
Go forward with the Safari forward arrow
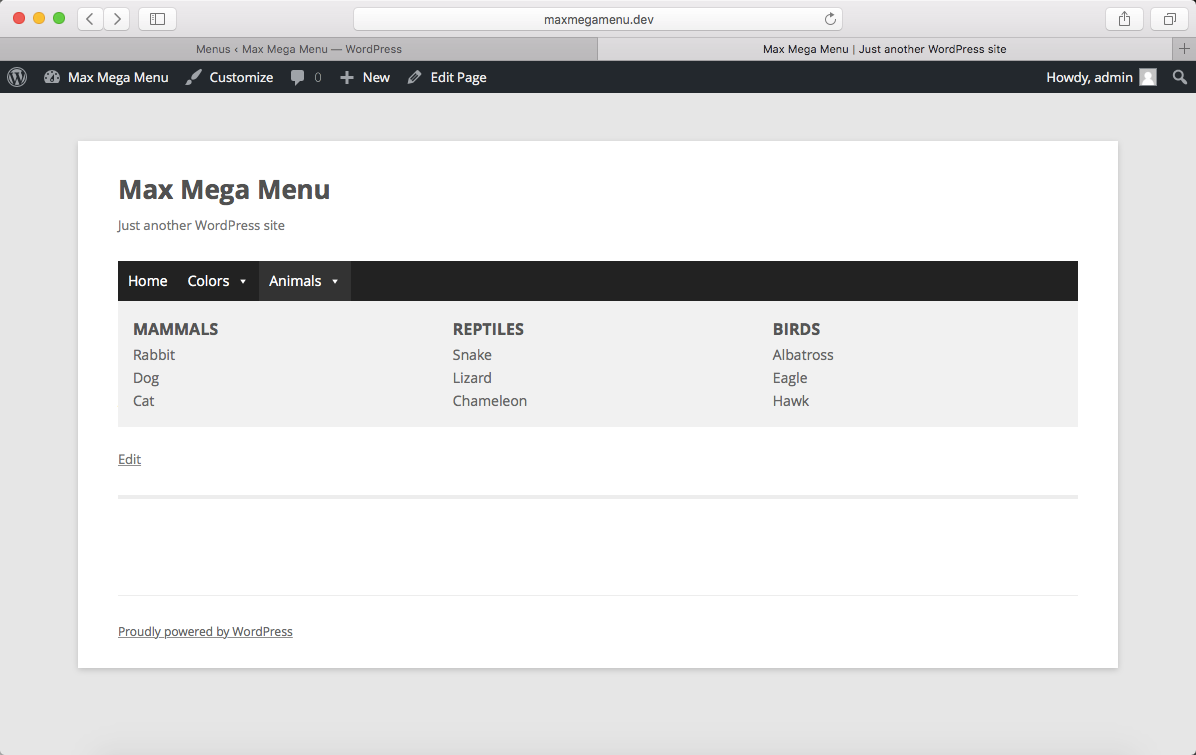(117, 19)
